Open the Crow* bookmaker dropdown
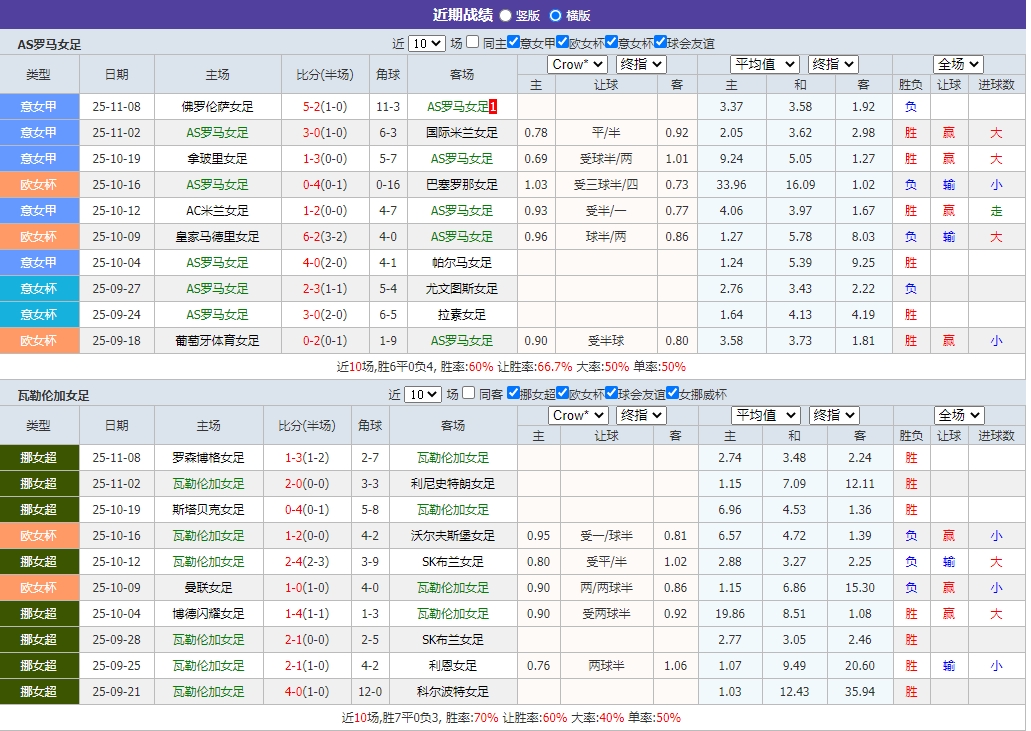Viewport: 1031px width, 731px height. click(x=577, y=63)
